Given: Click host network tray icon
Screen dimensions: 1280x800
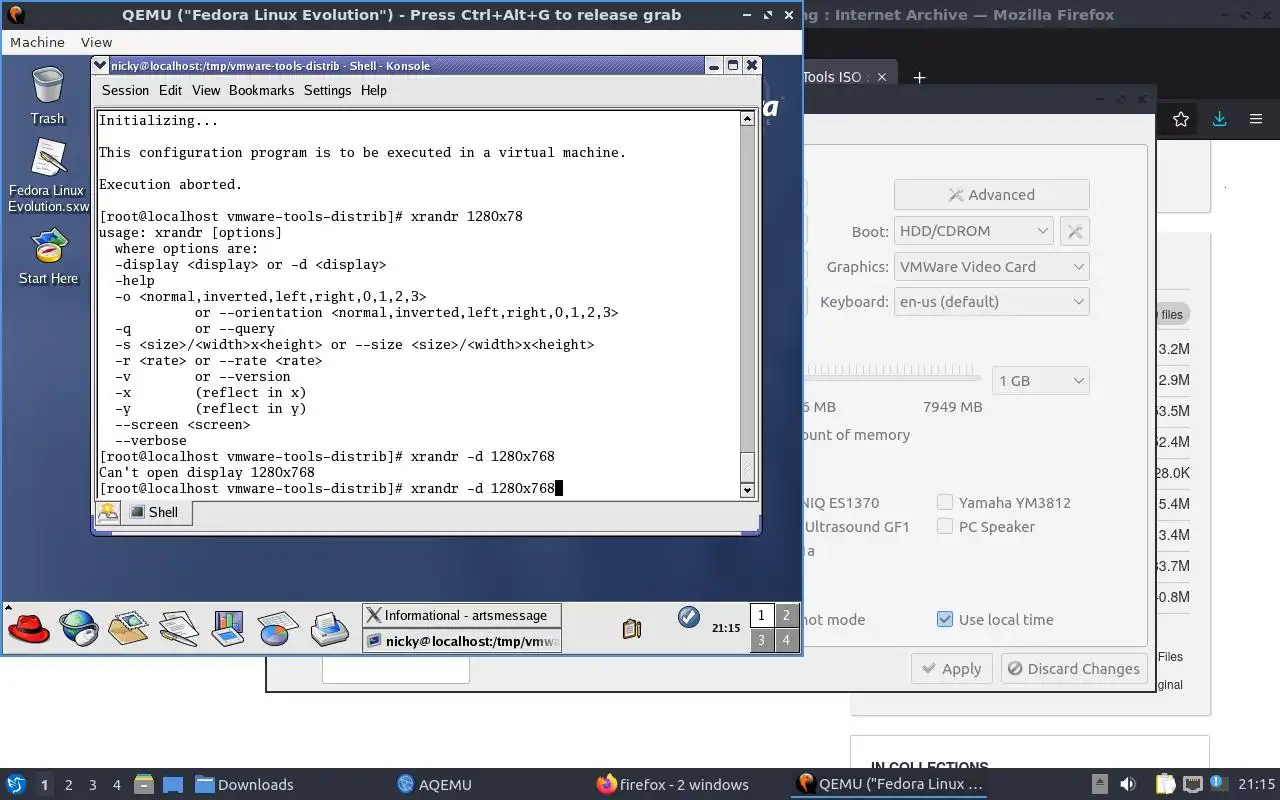Looking at the screenshot, I should click(x=1192, y=784).
